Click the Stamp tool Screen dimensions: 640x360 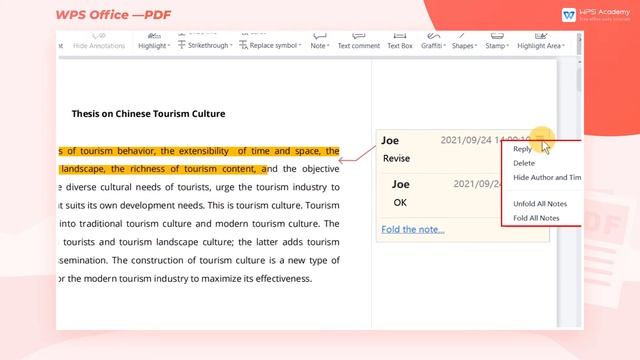495,42
